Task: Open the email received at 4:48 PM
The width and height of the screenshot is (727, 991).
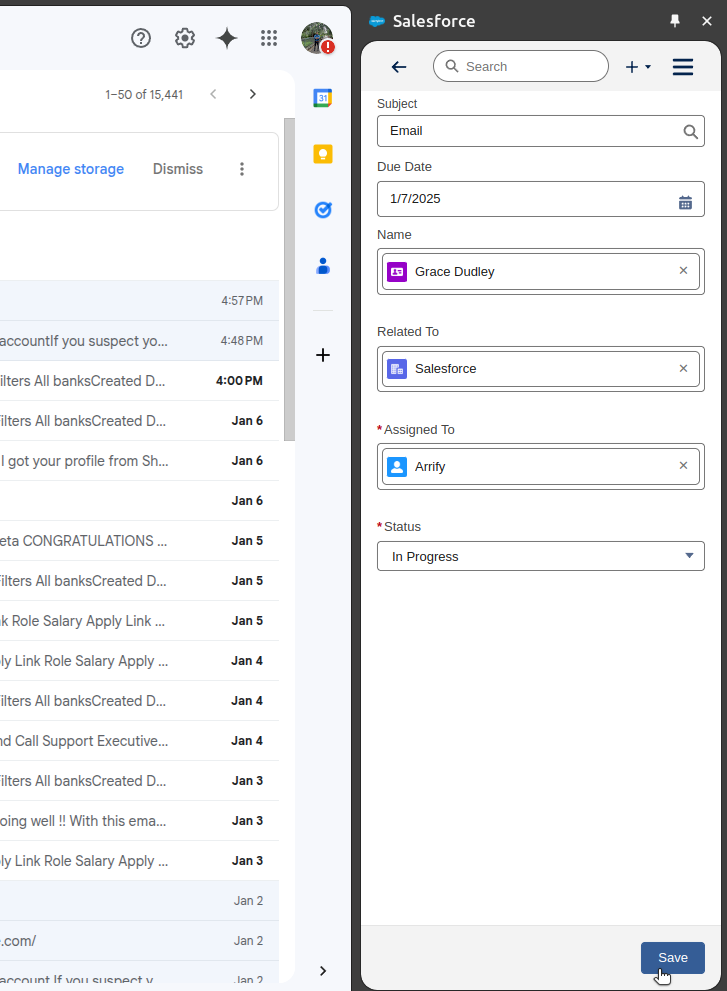Action: pyautogui.click(x=139, y=341)
